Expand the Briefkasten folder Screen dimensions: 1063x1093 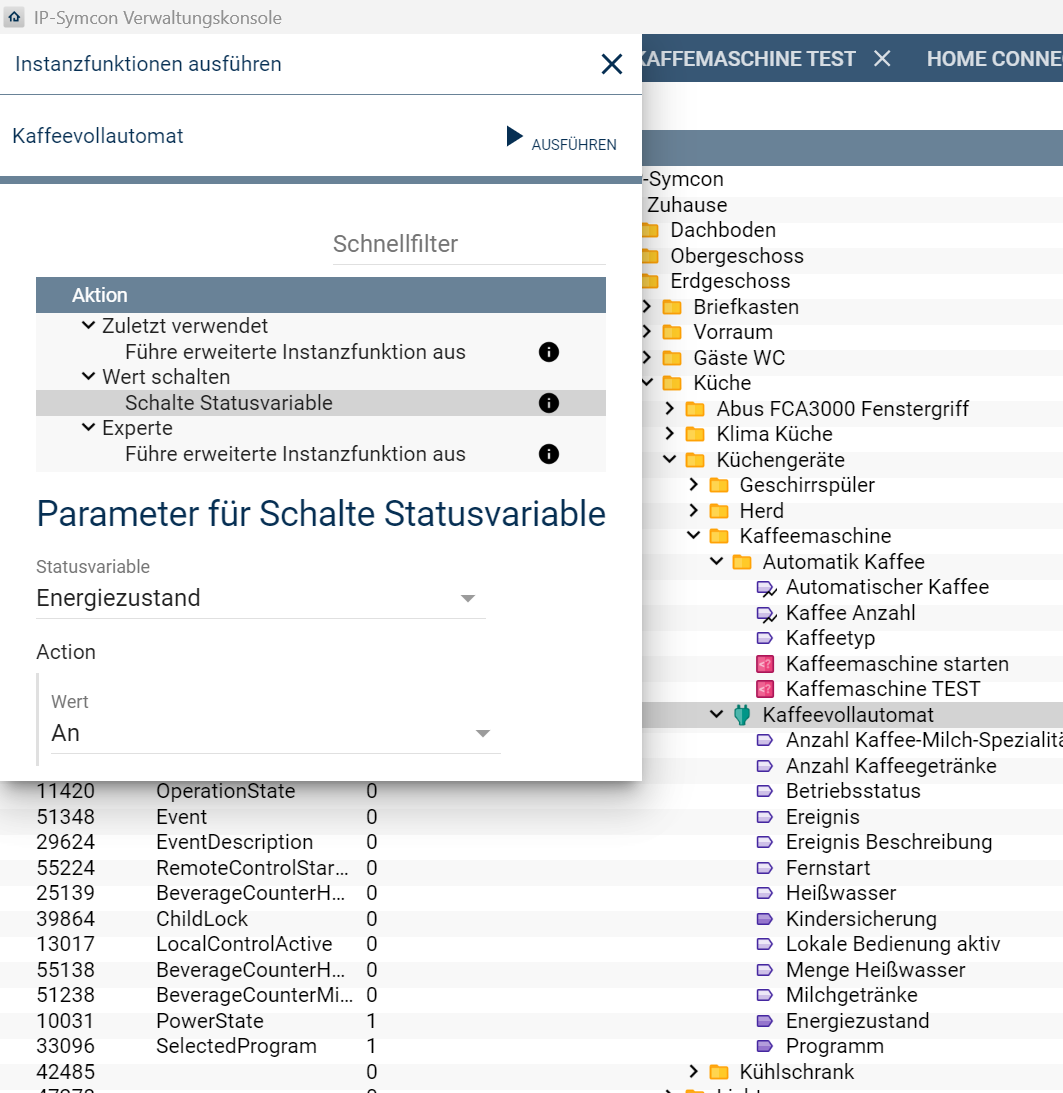[x=646, y=307]
